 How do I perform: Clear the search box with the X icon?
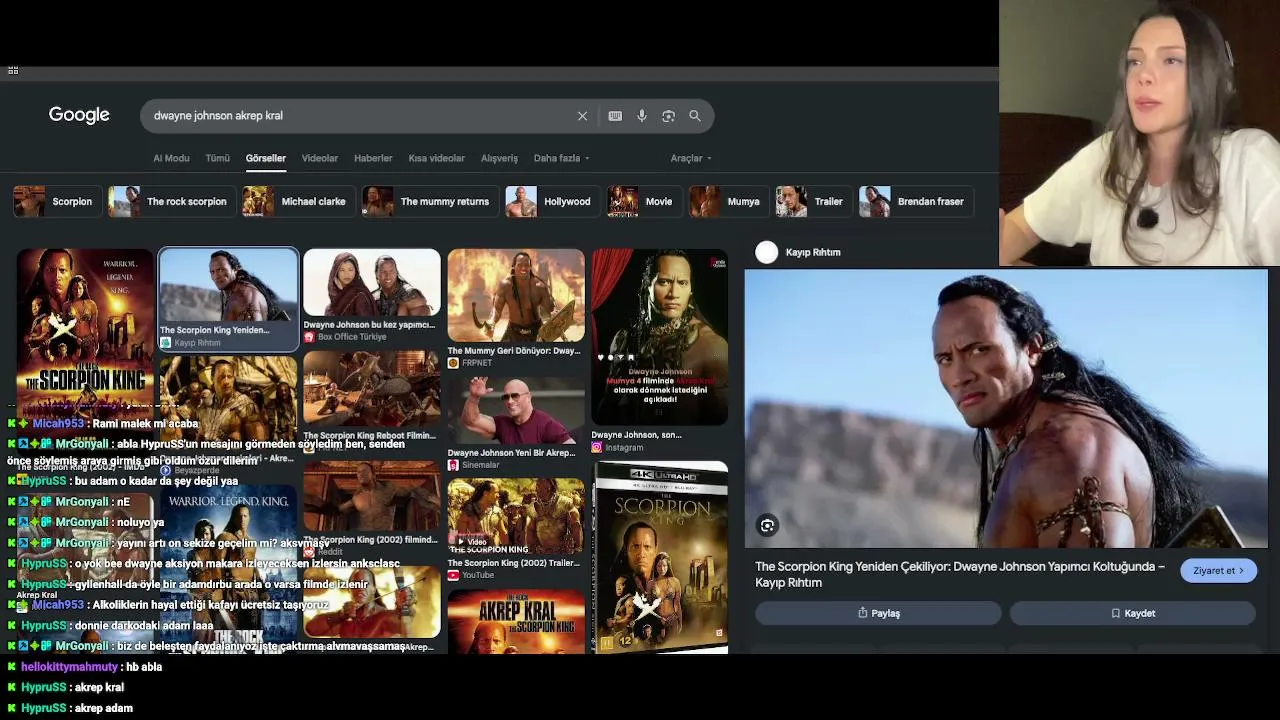pos(582,116)
